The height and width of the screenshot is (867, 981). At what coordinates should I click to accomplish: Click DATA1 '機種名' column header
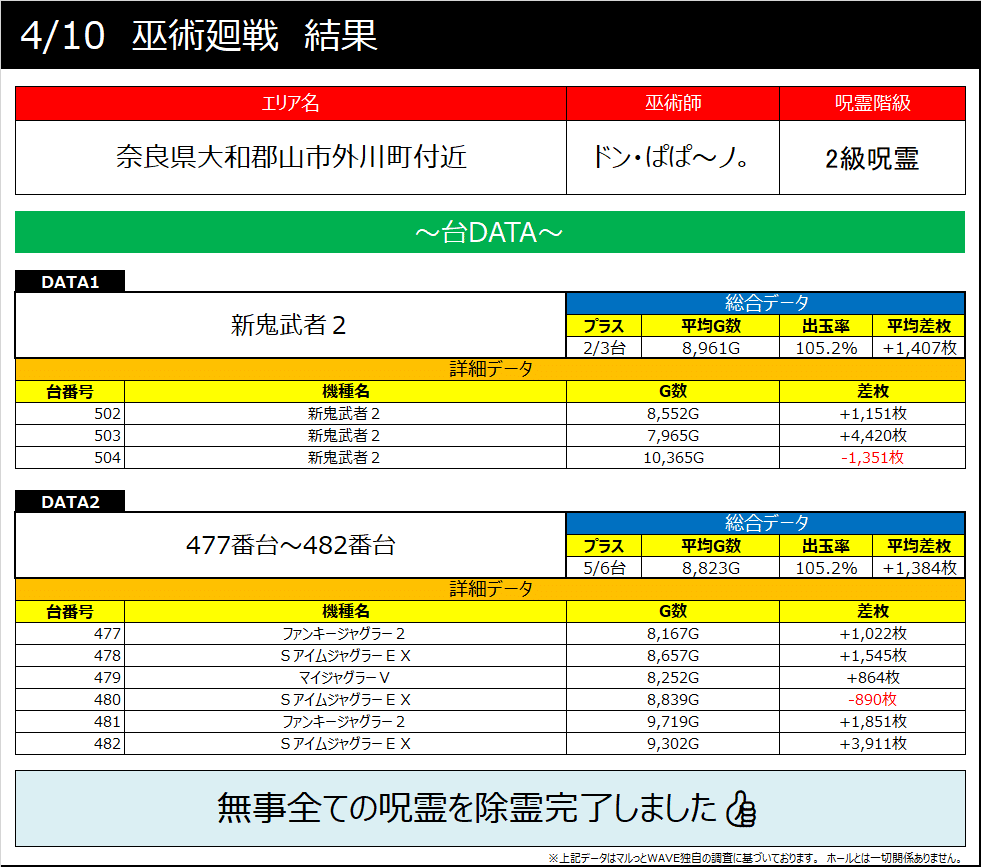[x=345, y=392]
